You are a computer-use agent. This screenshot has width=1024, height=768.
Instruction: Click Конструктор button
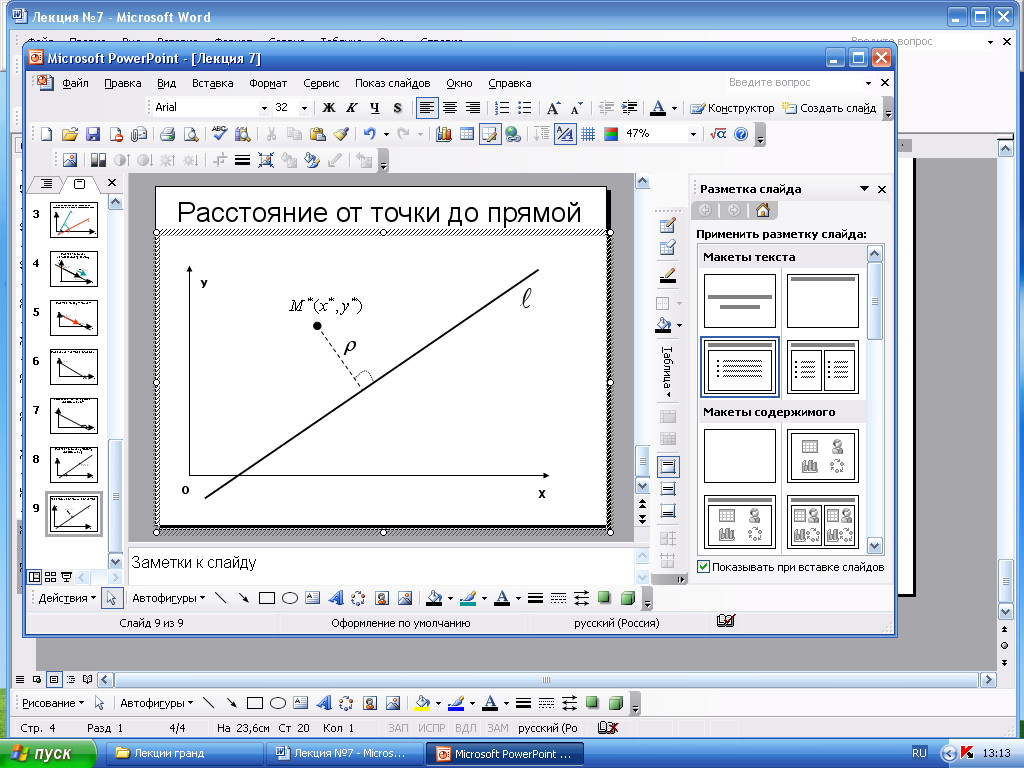(x=732, y=108)
